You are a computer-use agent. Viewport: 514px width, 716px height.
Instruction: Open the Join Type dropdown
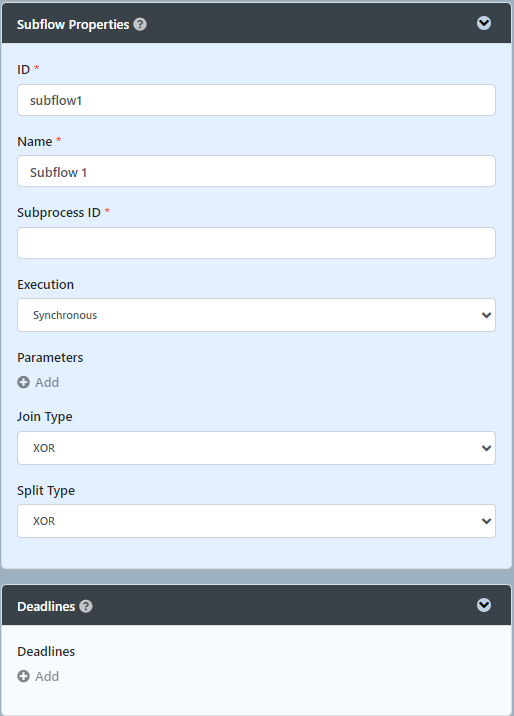point(256,448)
